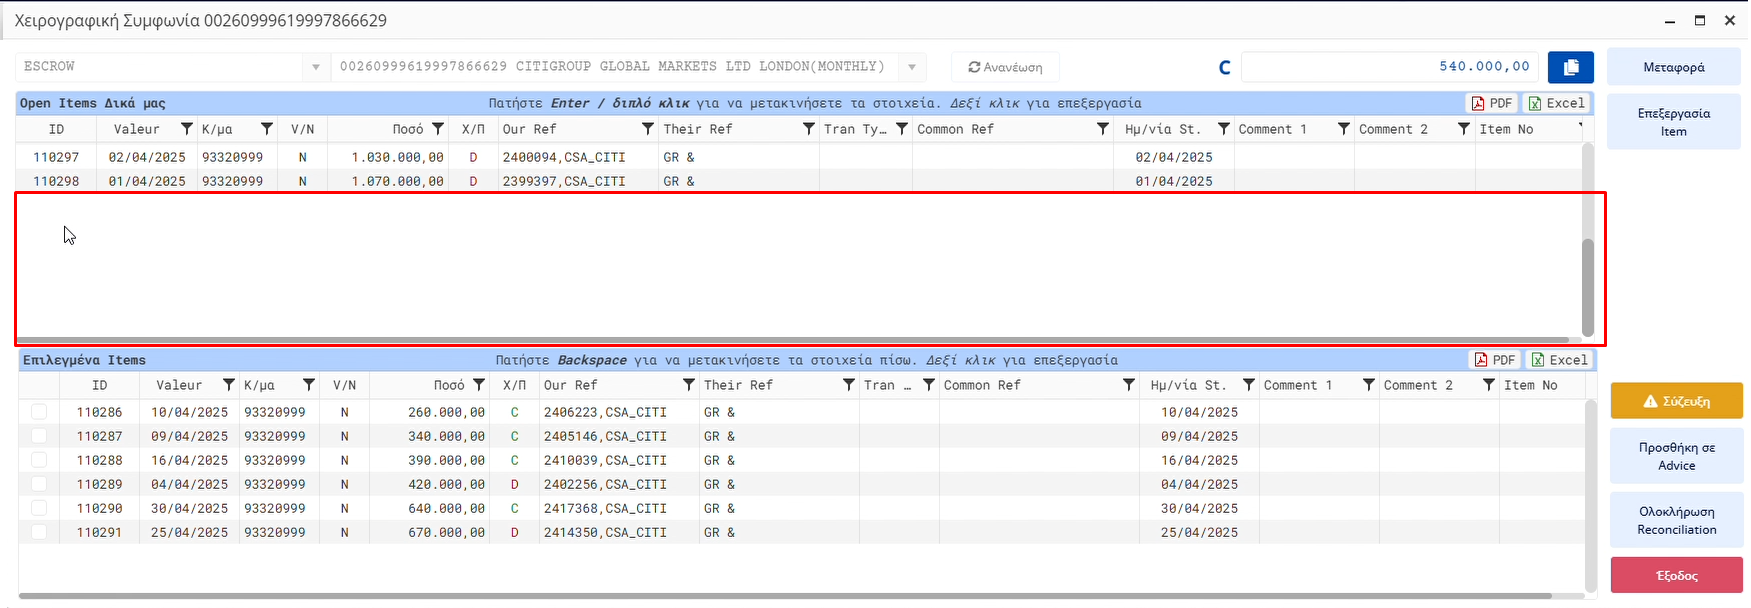Click the amount field showing 540.000,00
1751x608 pixels.
pyautogui.click(x=1390, y=67)
